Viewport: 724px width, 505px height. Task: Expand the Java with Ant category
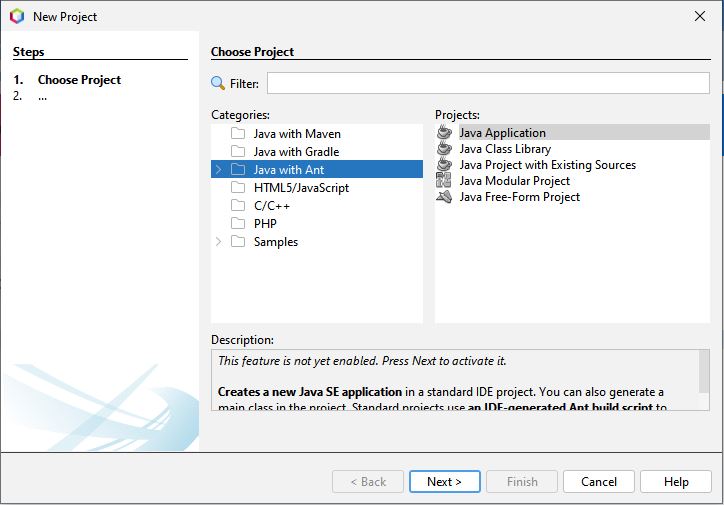click(219, 170)
